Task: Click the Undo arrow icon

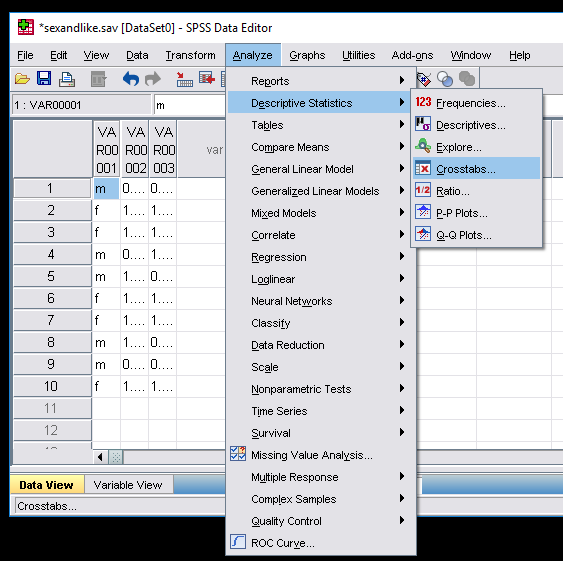Action: point(131,79)
